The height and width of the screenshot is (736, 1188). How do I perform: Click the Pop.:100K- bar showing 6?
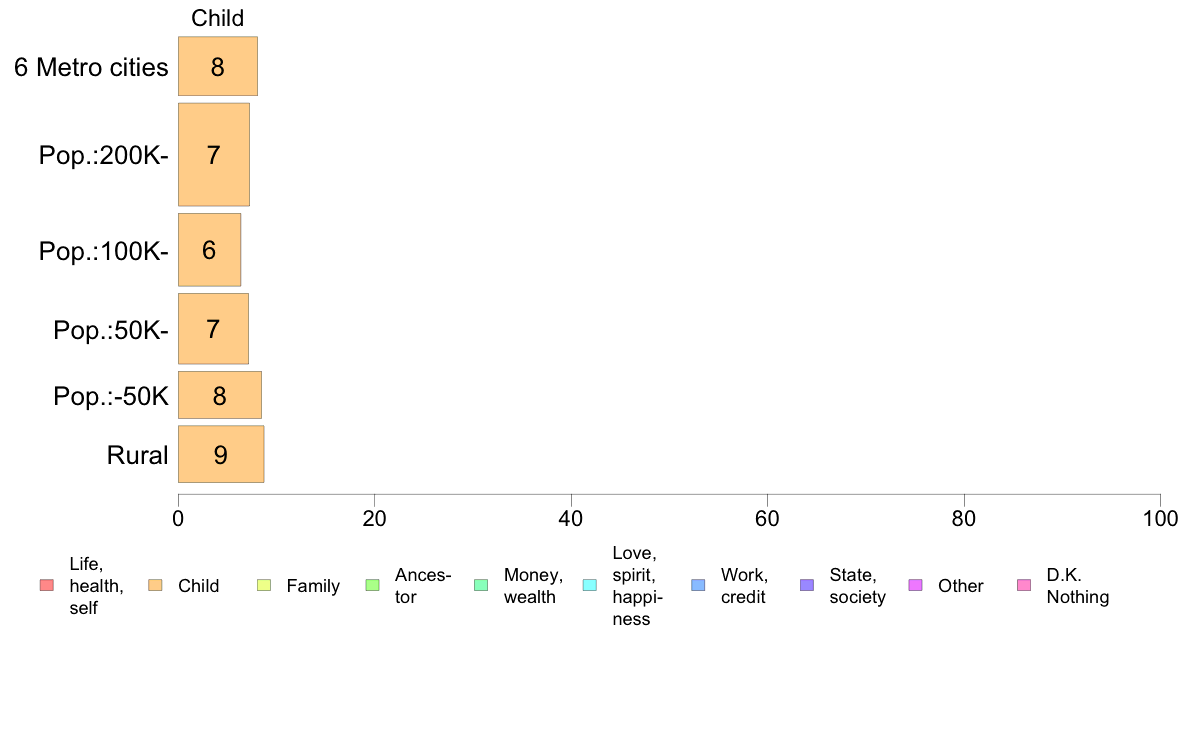210,250
